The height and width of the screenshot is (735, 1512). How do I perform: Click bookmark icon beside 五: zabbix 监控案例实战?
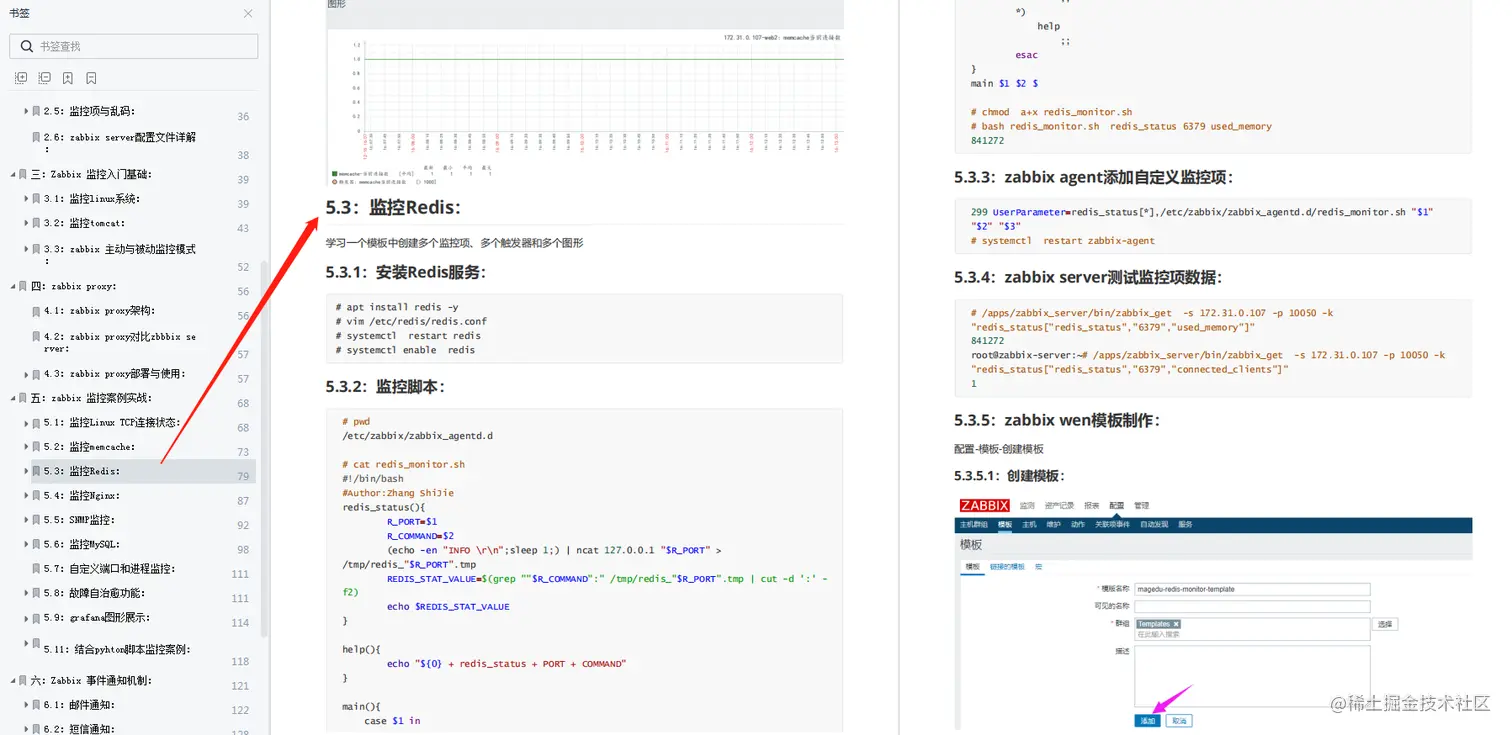(x=24, y=398)
